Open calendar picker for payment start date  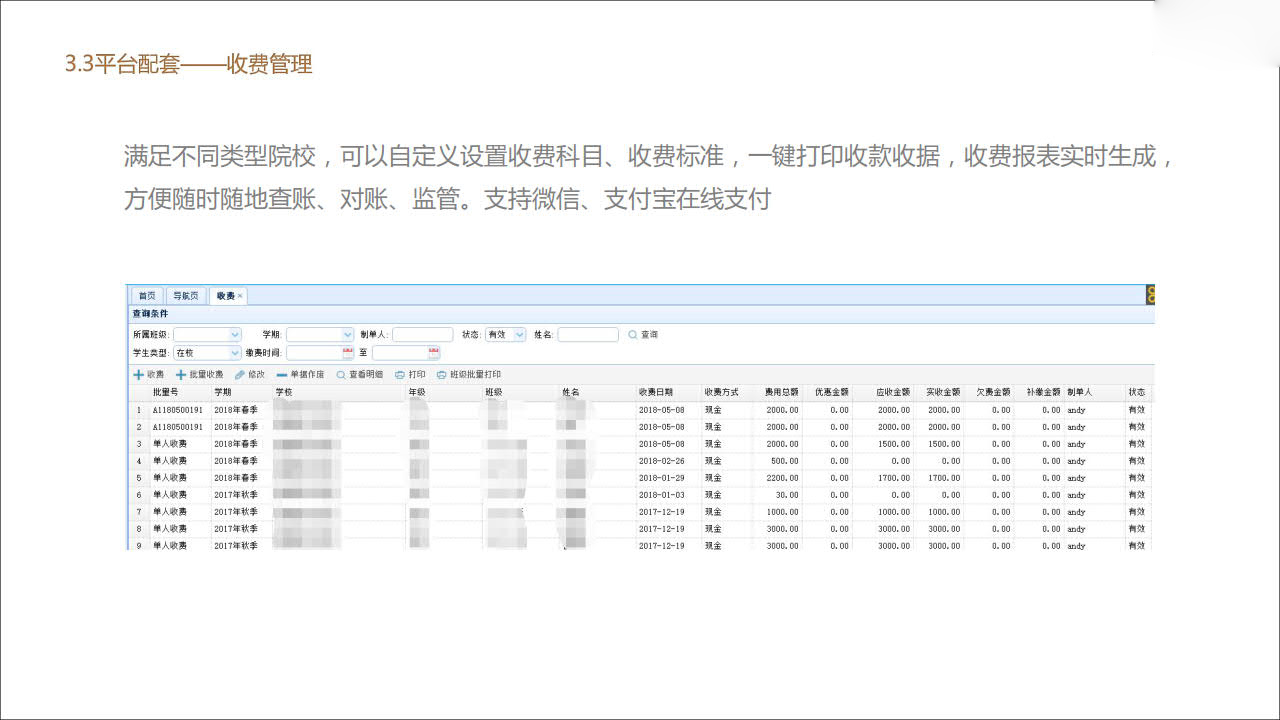(348, 353)
